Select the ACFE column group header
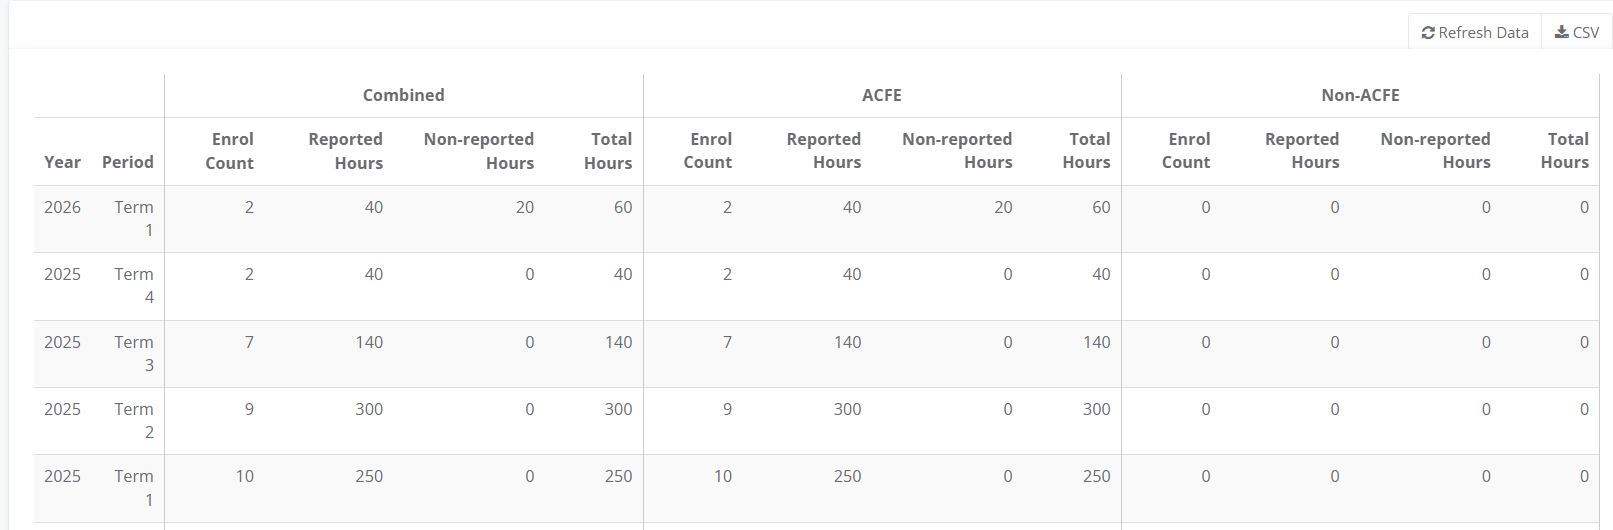 pyautogui.click(x=881, y=95)
